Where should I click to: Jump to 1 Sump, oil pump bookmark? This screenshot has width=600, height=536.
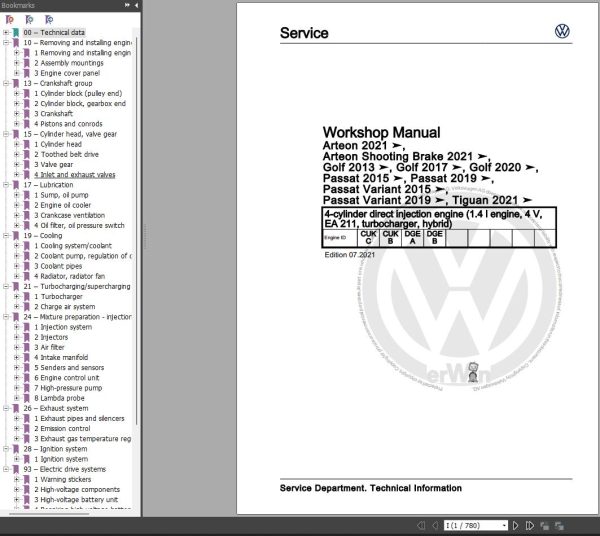pos(61,195)
